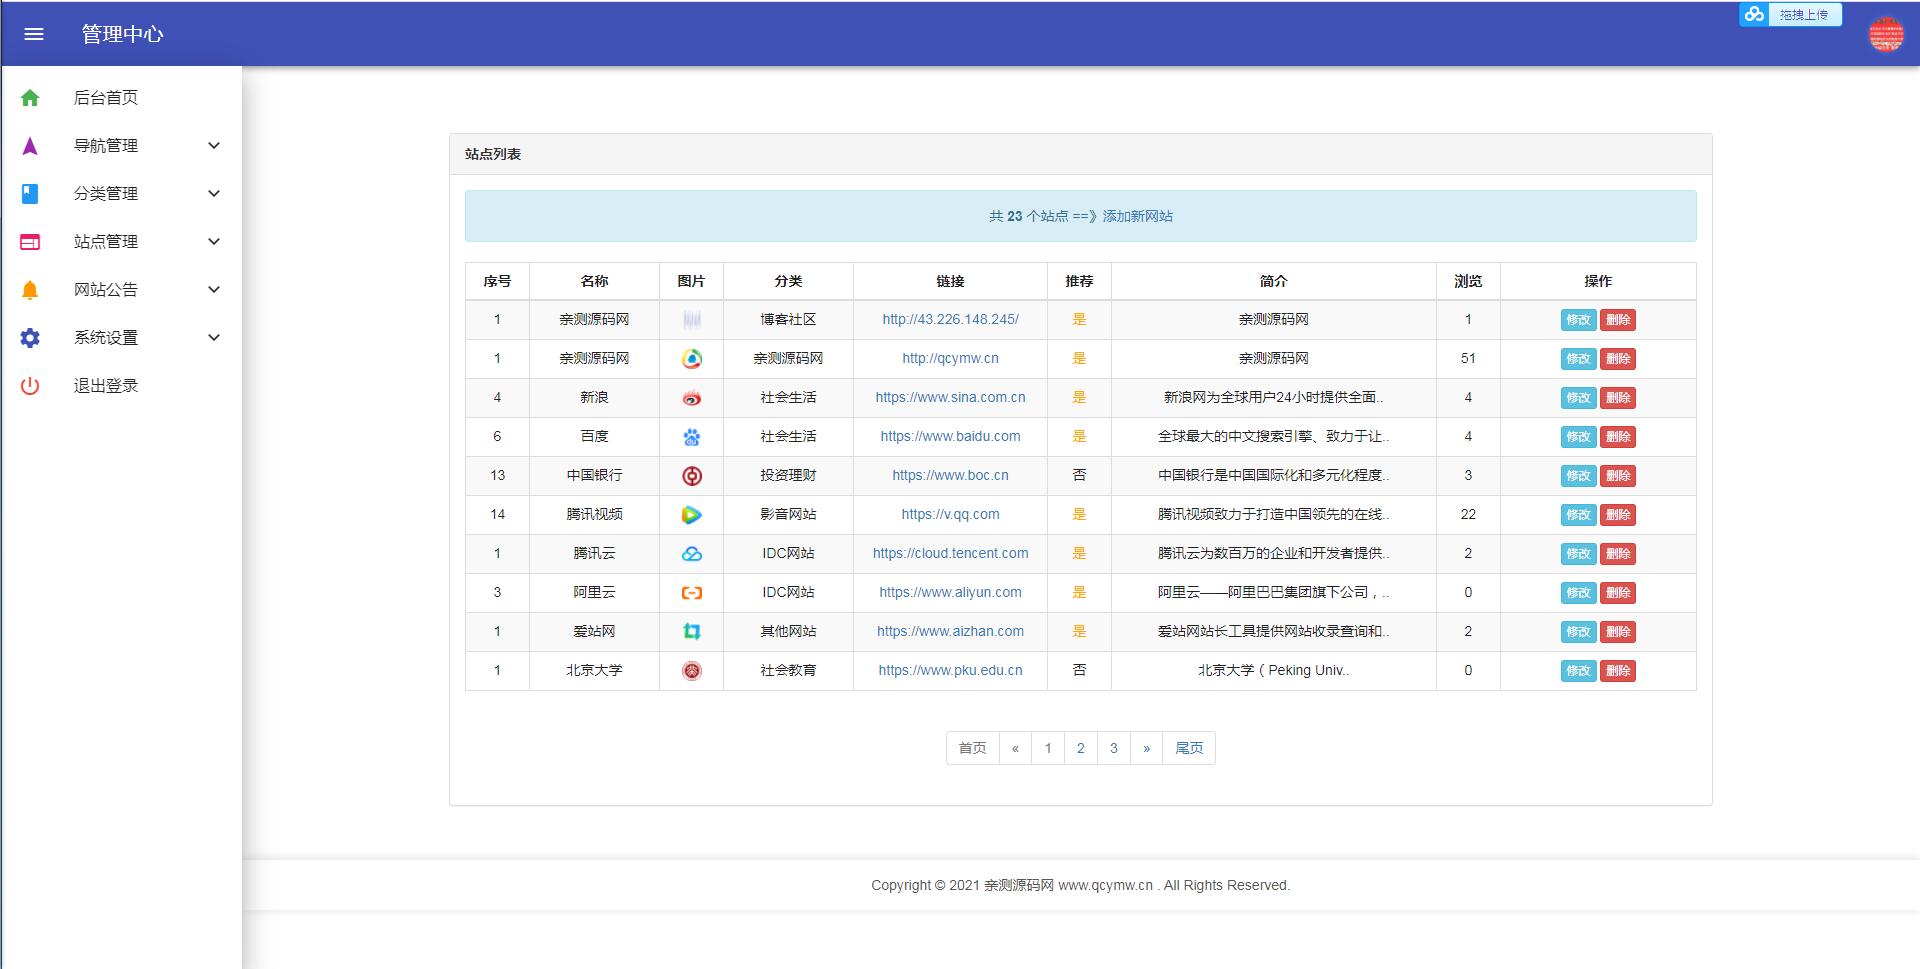Click the 修改 button in the 中国银行 row
Viewport: 1920px width, 969px height.
1578,476
